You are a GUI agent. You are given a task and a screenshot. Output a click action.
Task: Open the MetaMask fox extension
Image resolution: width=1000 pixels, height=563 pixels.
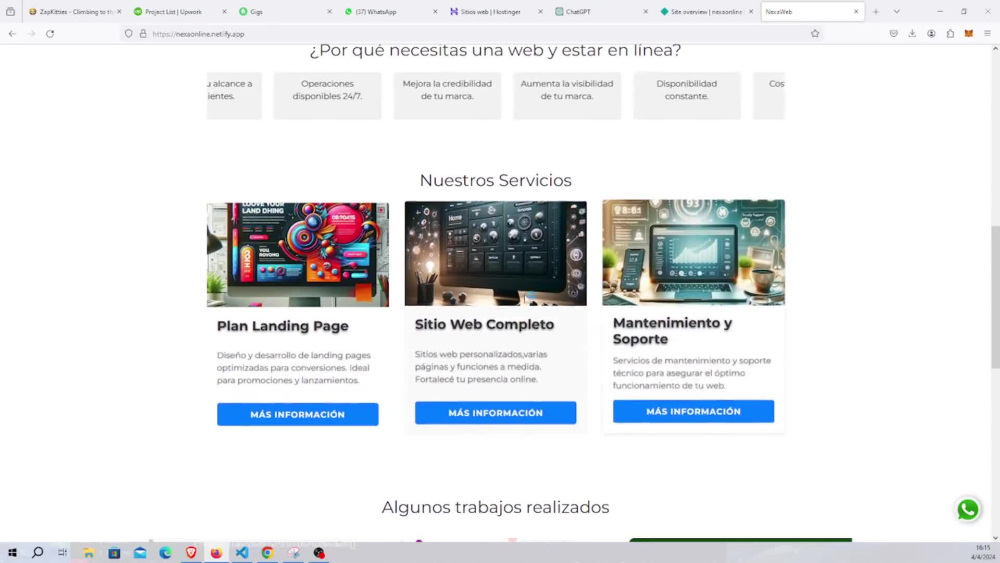coord(969,34)
